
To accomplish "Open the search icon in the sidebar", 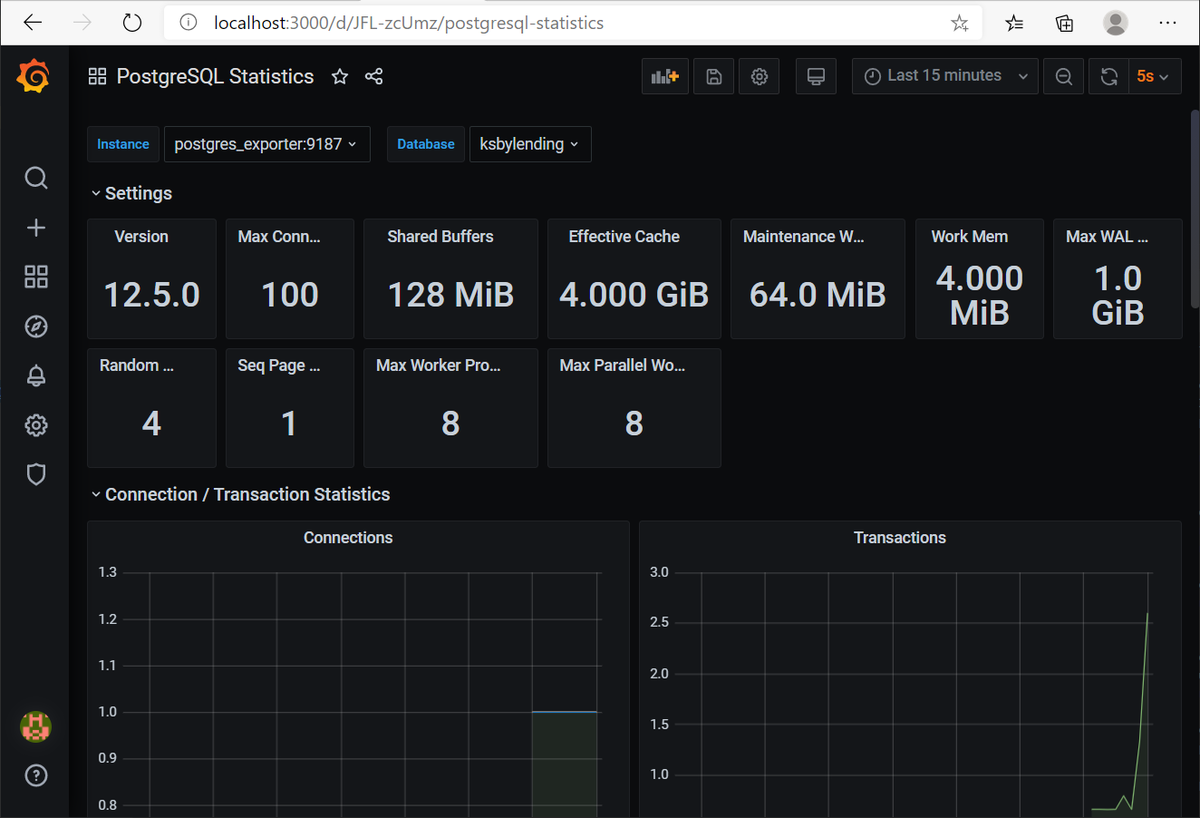I will point(36,178).
